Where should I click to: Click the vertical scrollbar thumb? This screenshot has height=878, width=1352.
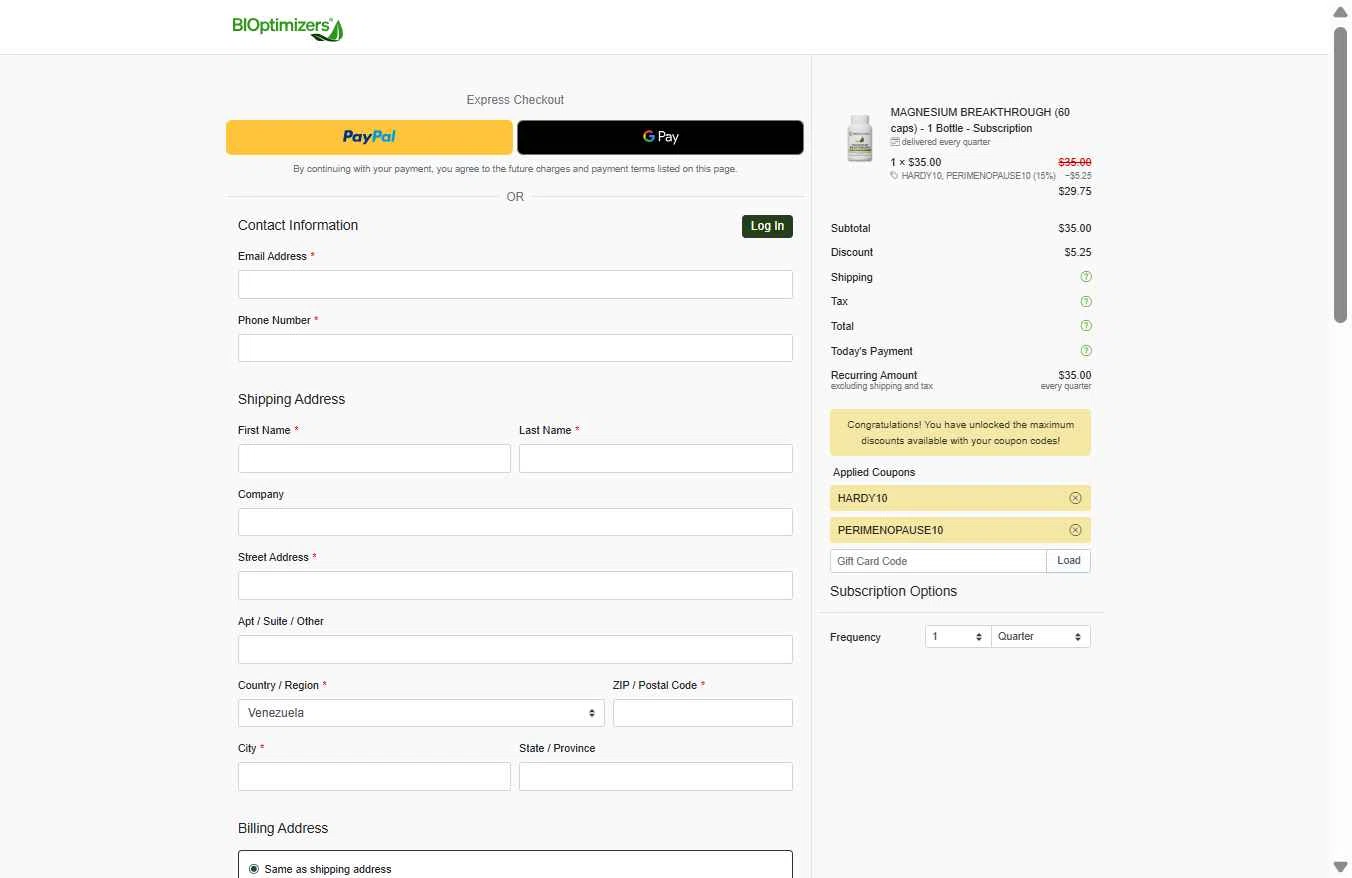coord(1340,174)
